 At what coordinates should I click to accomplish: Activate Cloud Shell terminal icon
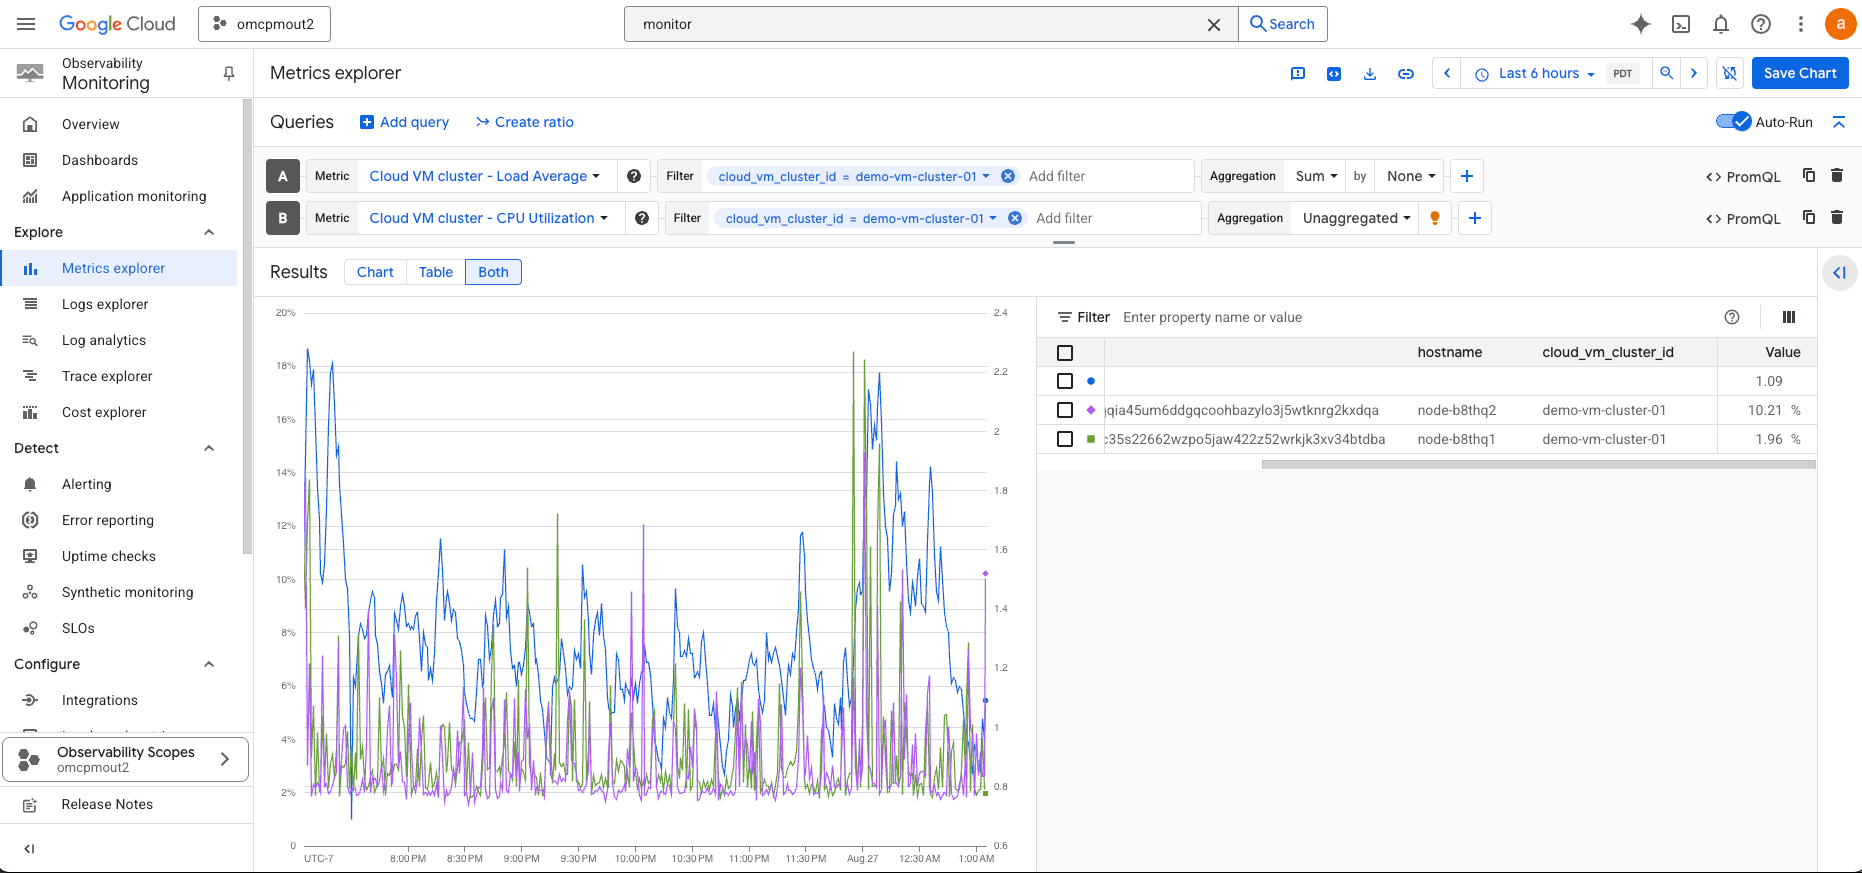tap(1681, 24)
